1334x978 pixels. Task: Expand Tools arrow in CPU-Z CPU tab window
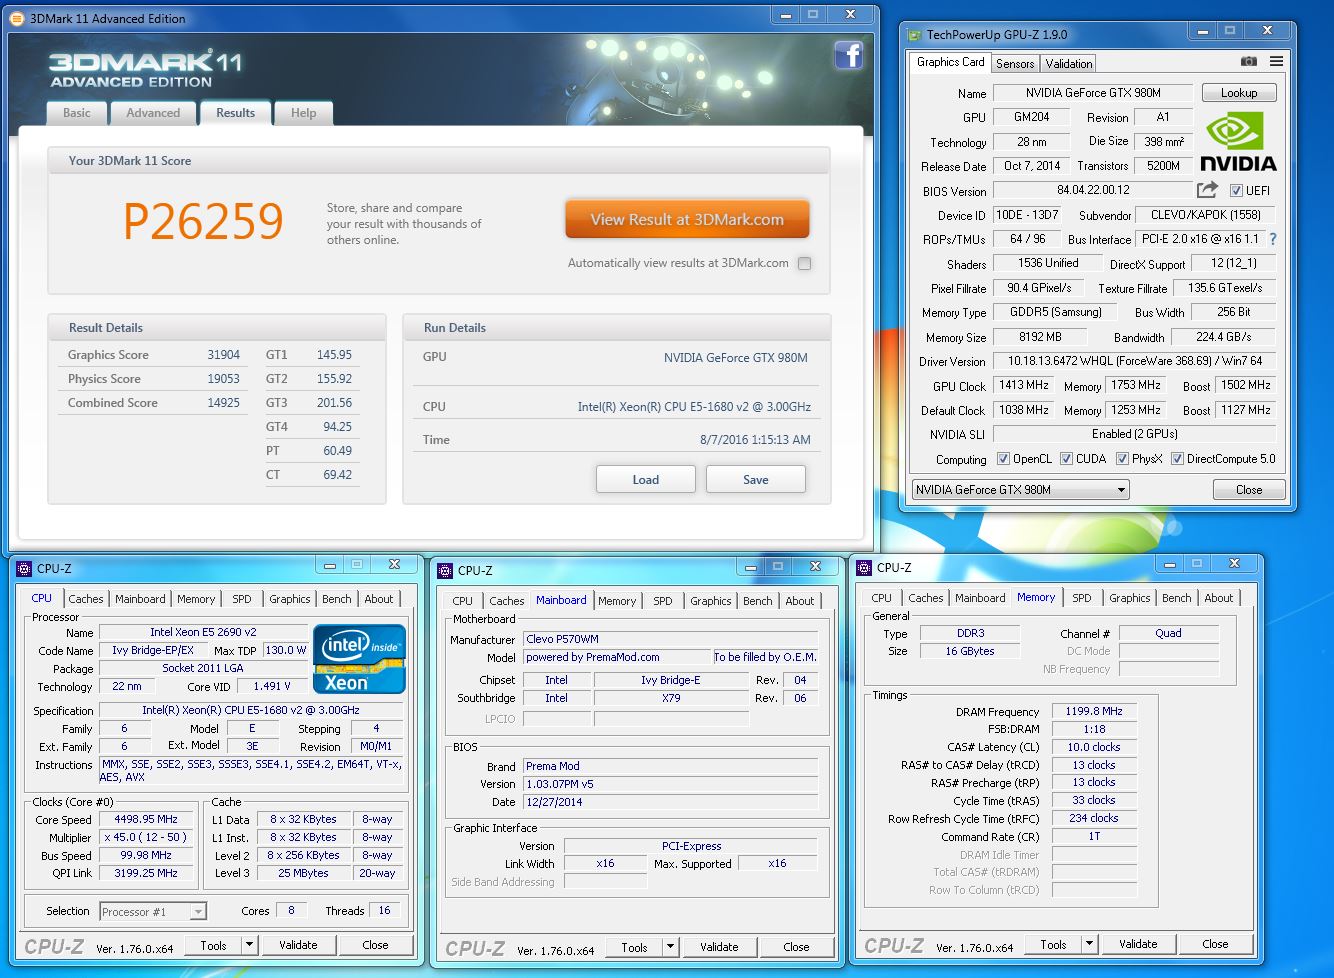pos(250,945)
